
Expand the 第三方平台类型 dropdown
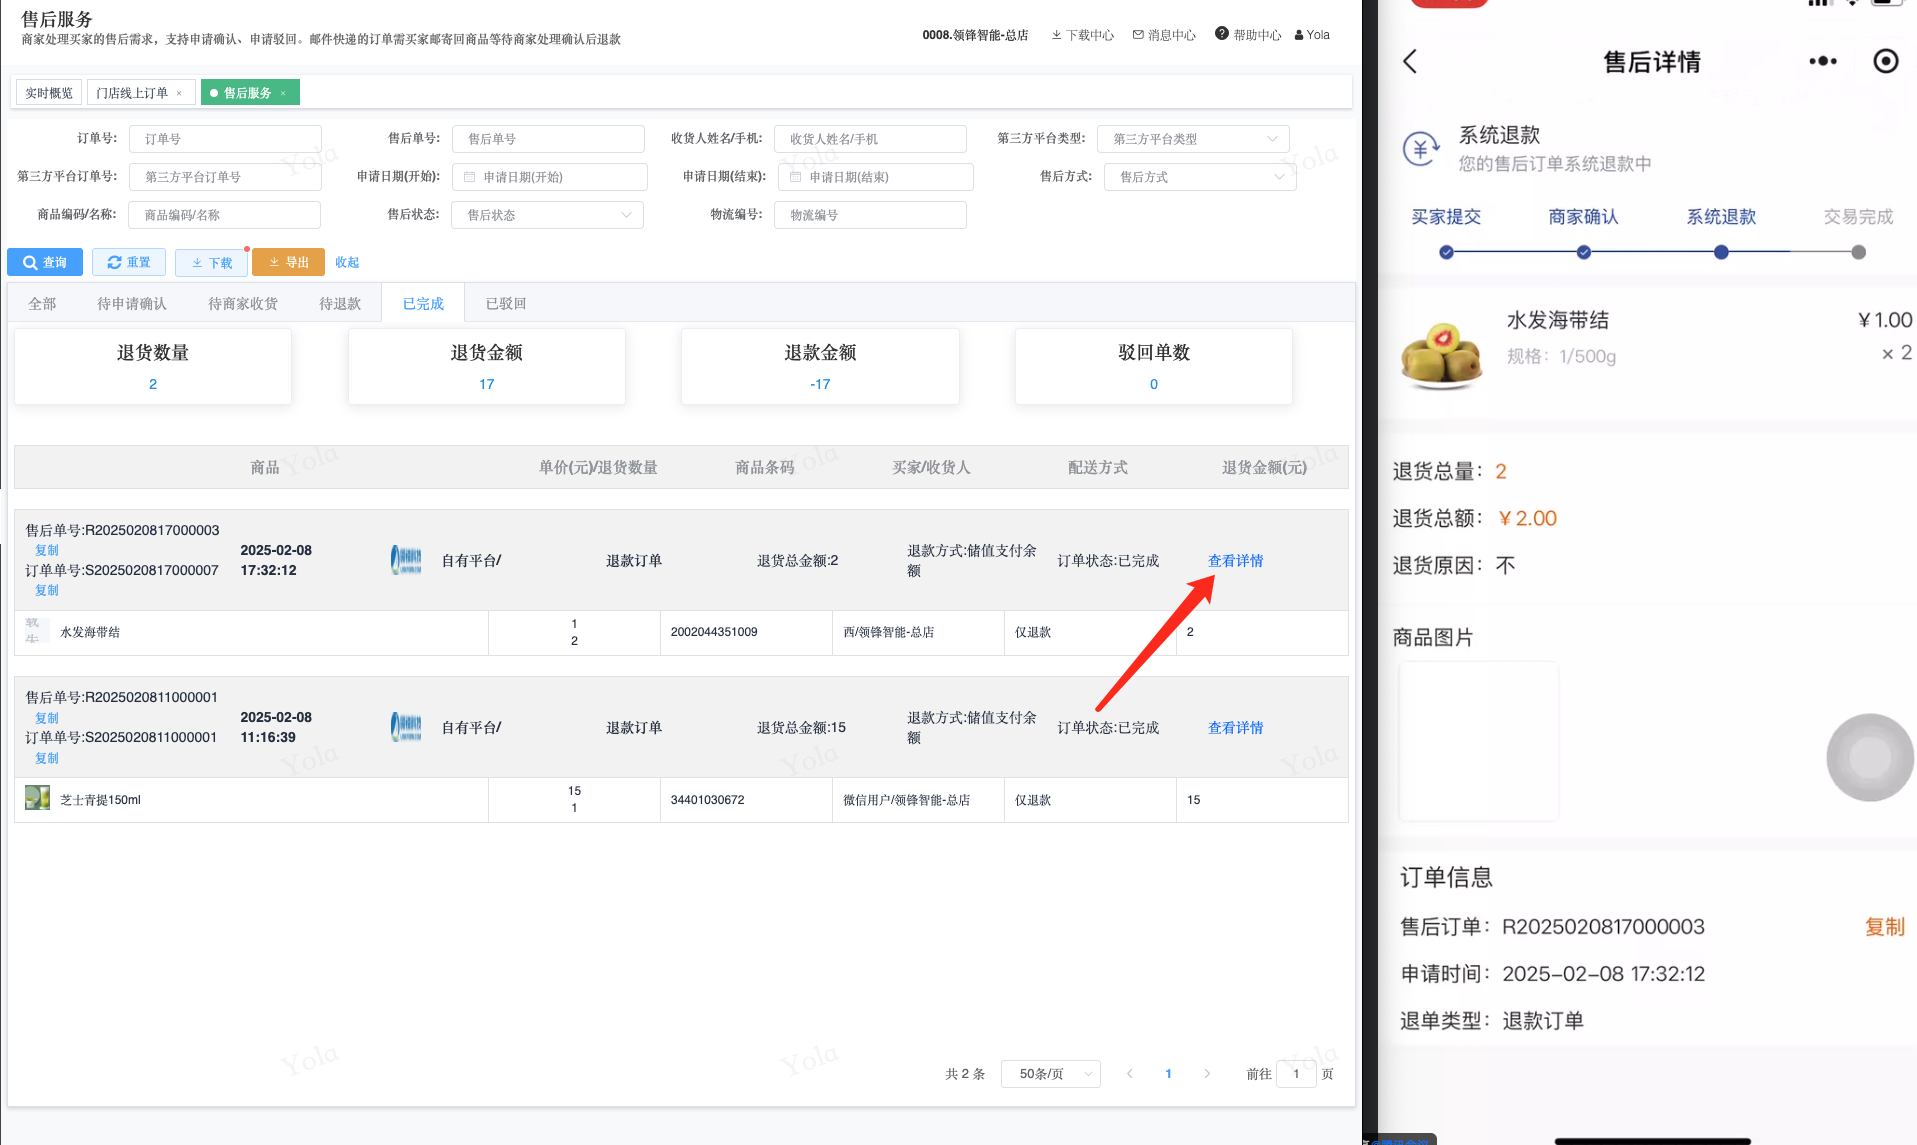point(1193,139)
